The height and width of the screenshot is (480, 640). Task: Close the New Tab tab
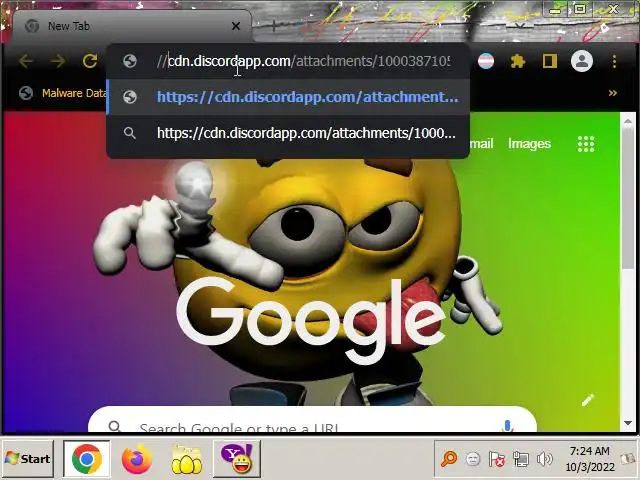236,26
